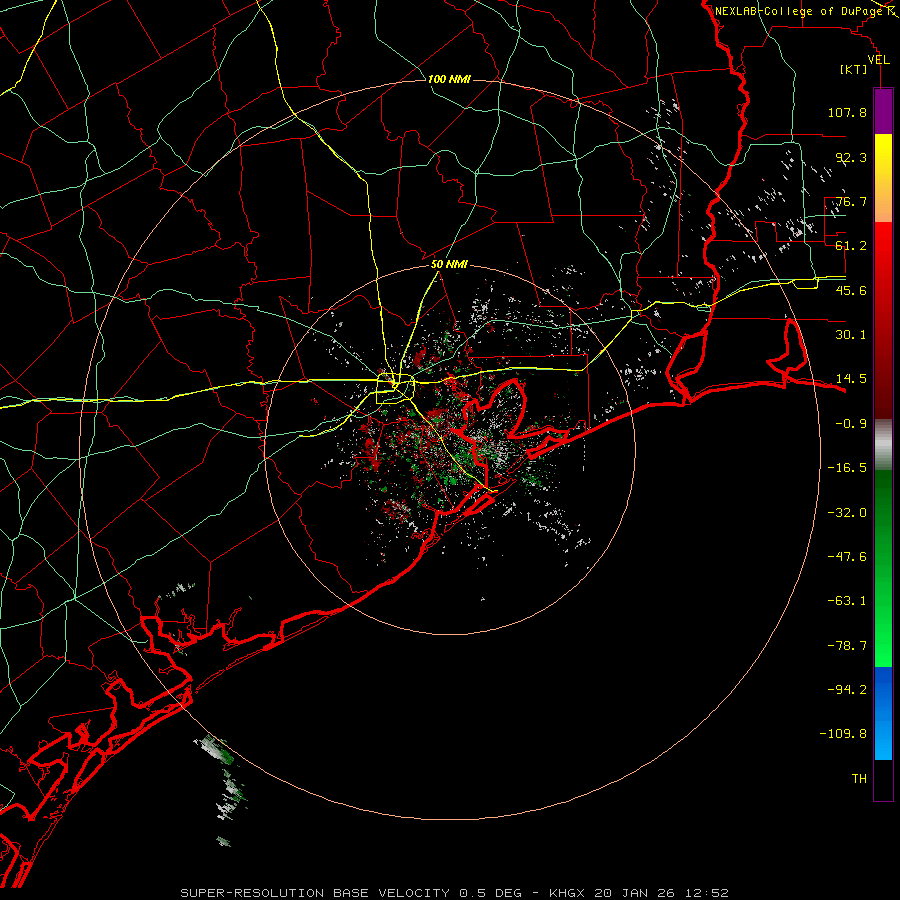
Task: Click the -63.1 legend value
Action: tap(847, 601)
